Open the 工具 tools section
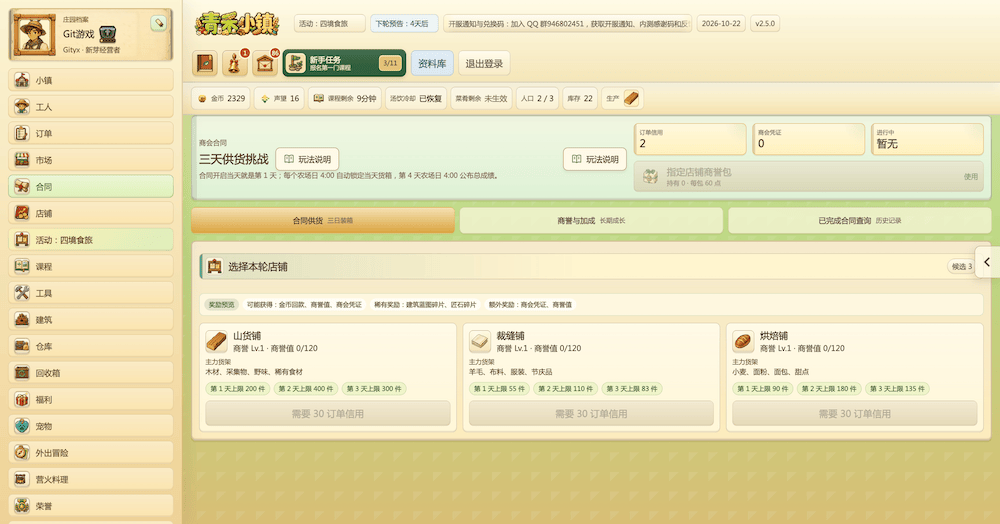Image resolution: width=1000 pixels, height=524 pixels. point(91,293)
